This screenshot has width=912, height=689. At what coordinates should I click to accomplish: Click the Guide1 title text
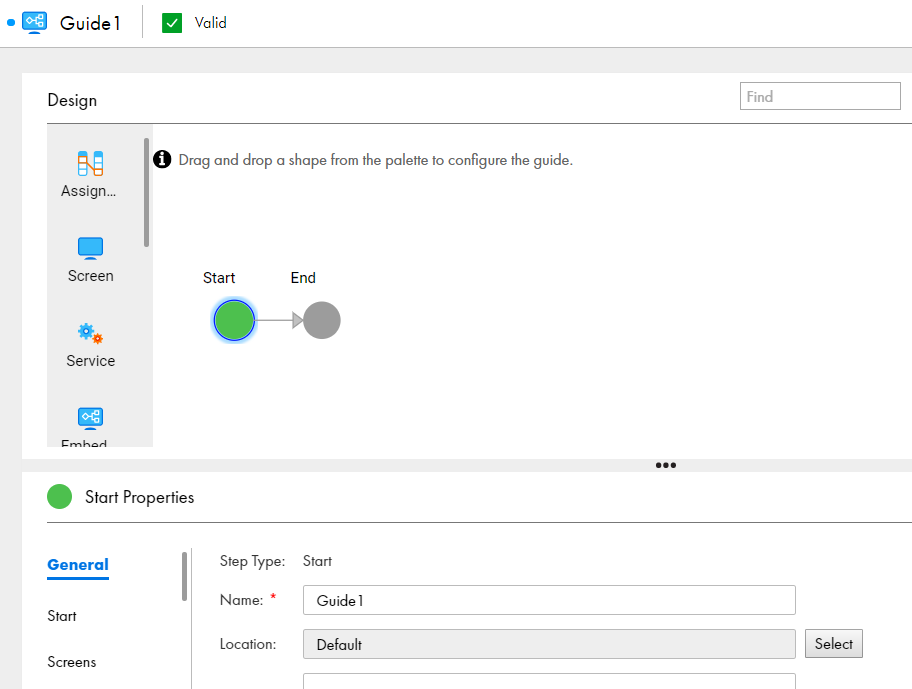click(x=90, y=23)
